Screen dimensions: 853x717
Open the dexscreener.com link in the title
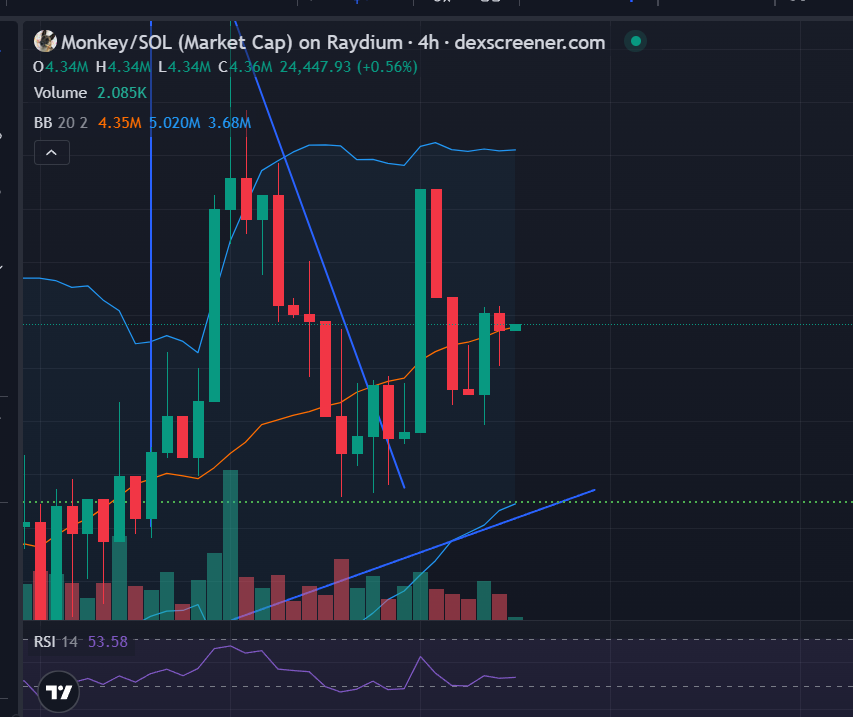click(529, 42)
